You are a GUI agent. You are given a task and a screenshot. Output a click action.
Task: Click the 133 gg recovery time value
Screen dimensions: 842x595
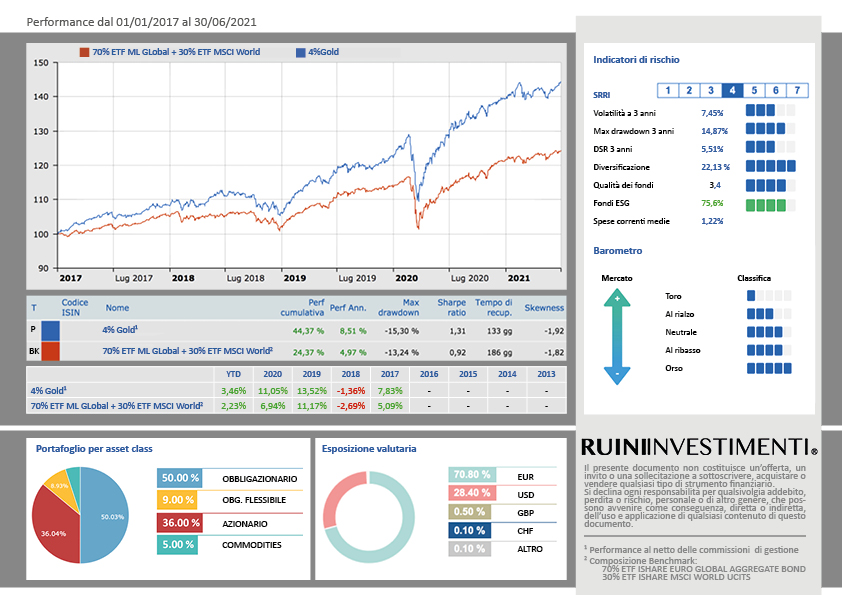[499, 331]
